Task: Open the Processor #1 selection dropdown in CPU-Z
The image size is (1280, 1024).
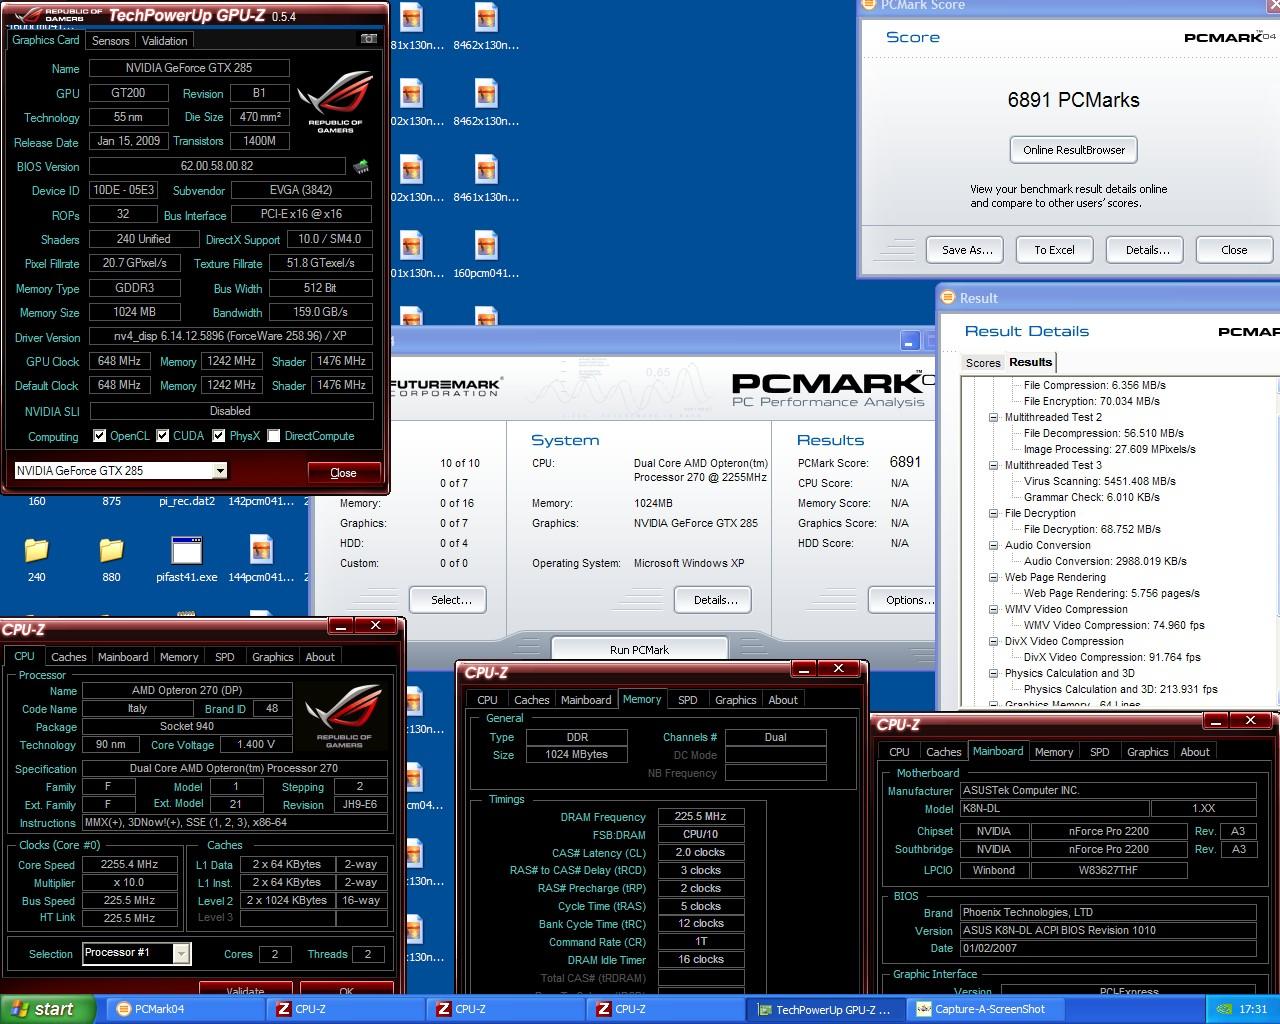Action: pyautogui.click(x=181, y=954)
